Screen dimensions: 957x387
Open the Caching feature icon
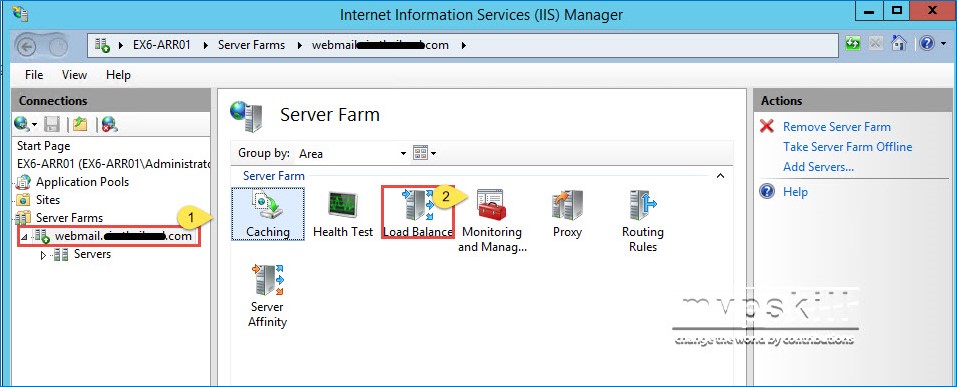tap(267, 214)
